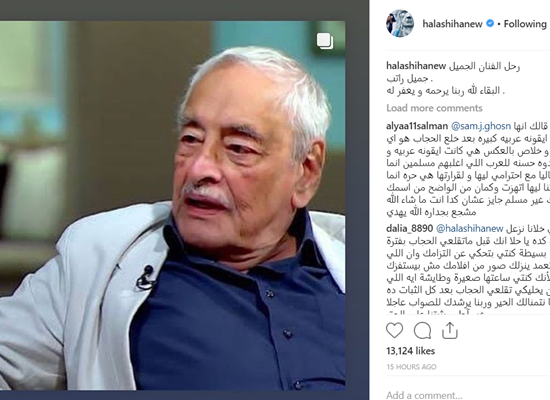Click the alyaa11salman comment text
Image resolution: width=550 pixels, height=400 pixels.
point(468,169)
